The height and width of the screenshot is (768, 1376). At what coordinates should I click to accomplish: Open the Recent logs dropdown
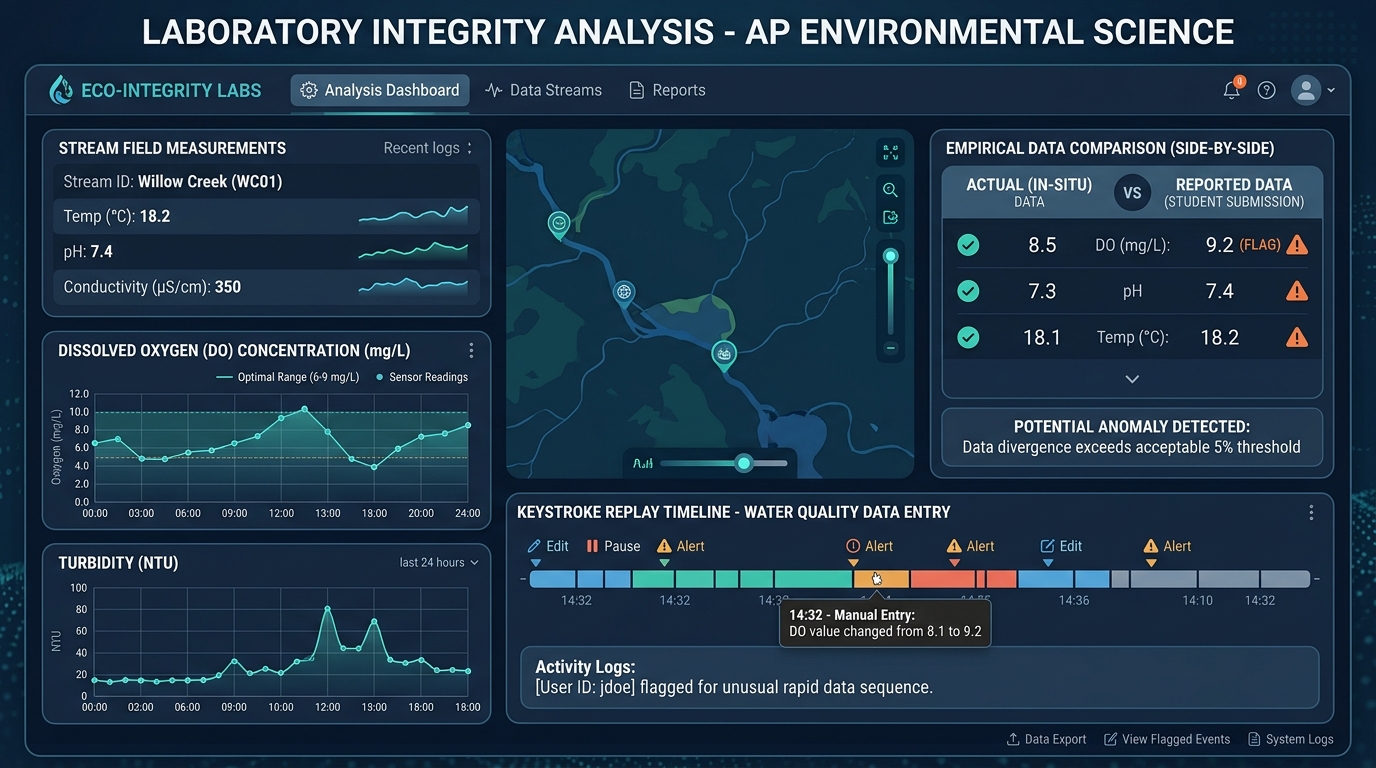pyautogui.click(x=428, y=148)
